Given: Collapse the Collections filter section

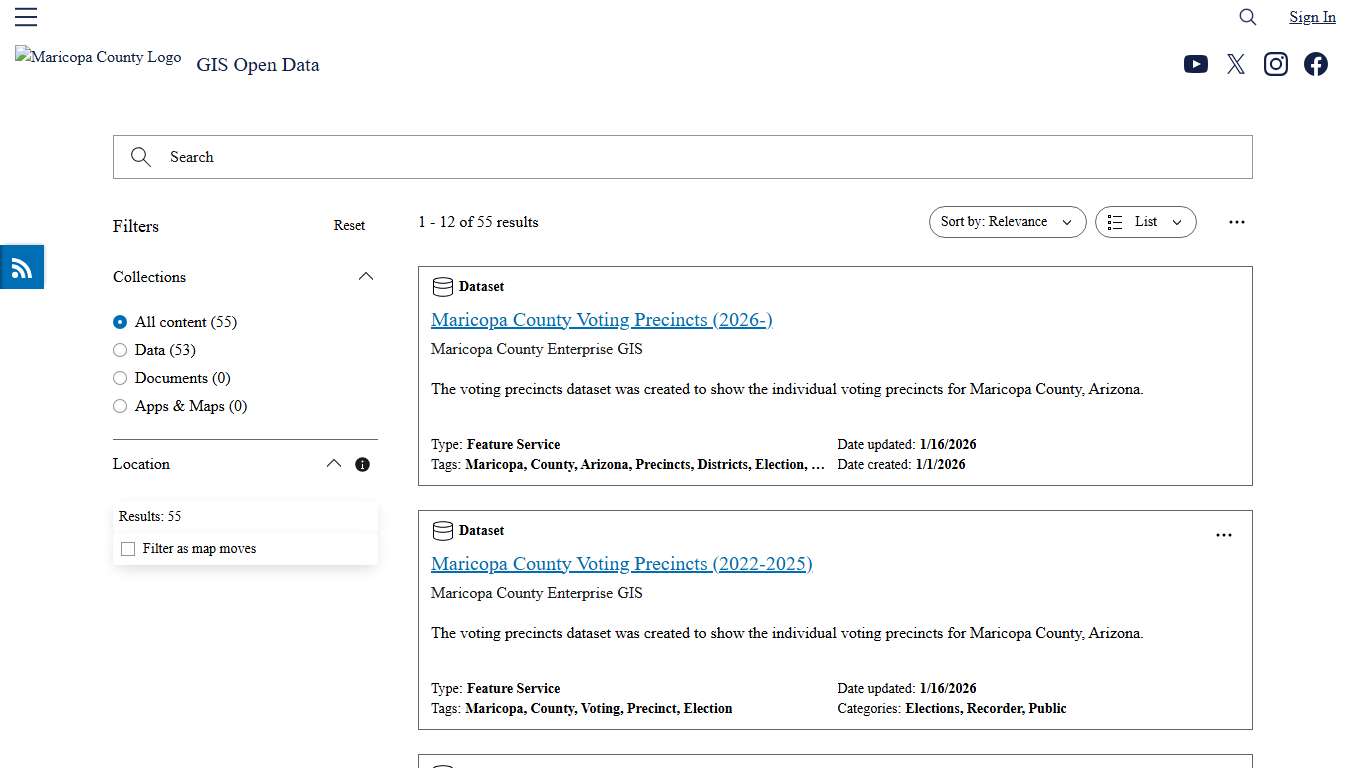Looking at the screenshot, I should tap(366, 276).
